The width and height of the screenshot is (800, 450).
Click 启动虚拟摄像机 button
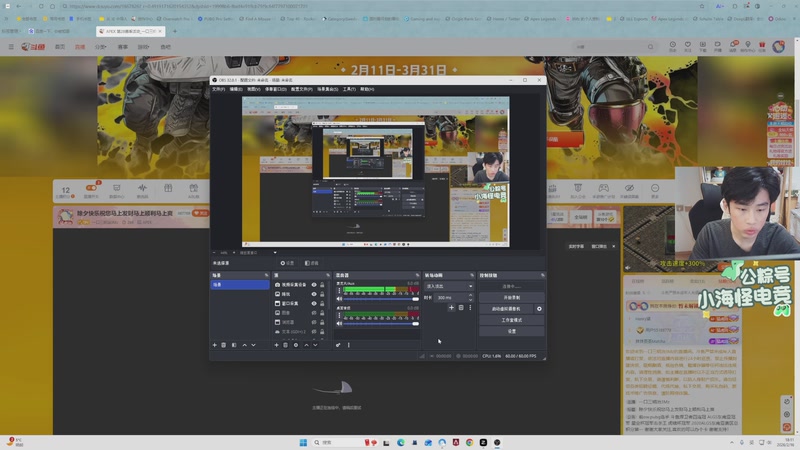(506, 309)
